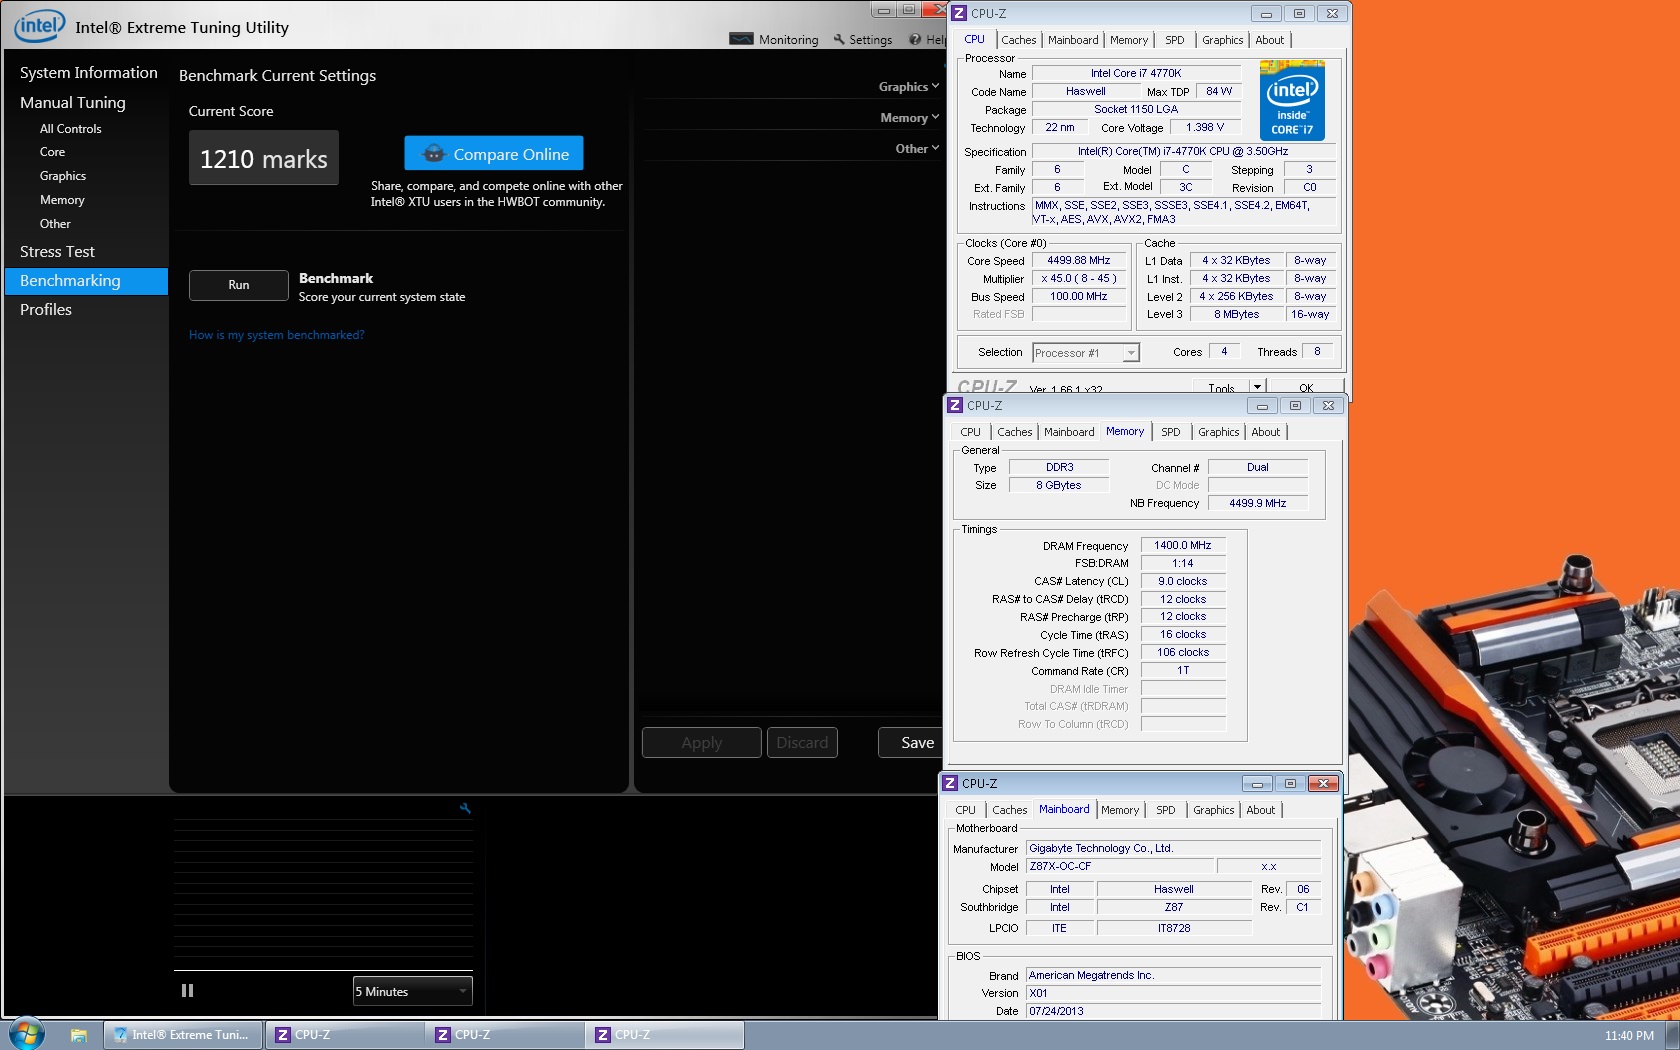Click CAS# Latency value 9.0 clocks
1680x1050 pixels.
pos(1183,581)
